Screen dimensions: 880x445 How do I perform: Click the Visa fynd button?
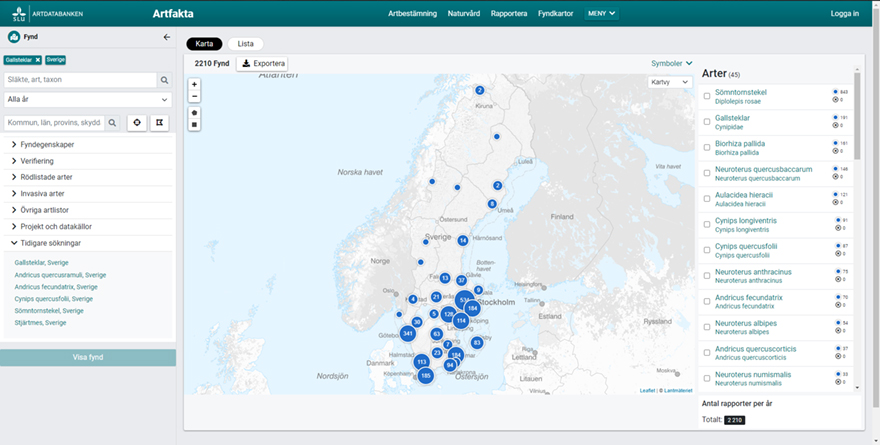88,357
